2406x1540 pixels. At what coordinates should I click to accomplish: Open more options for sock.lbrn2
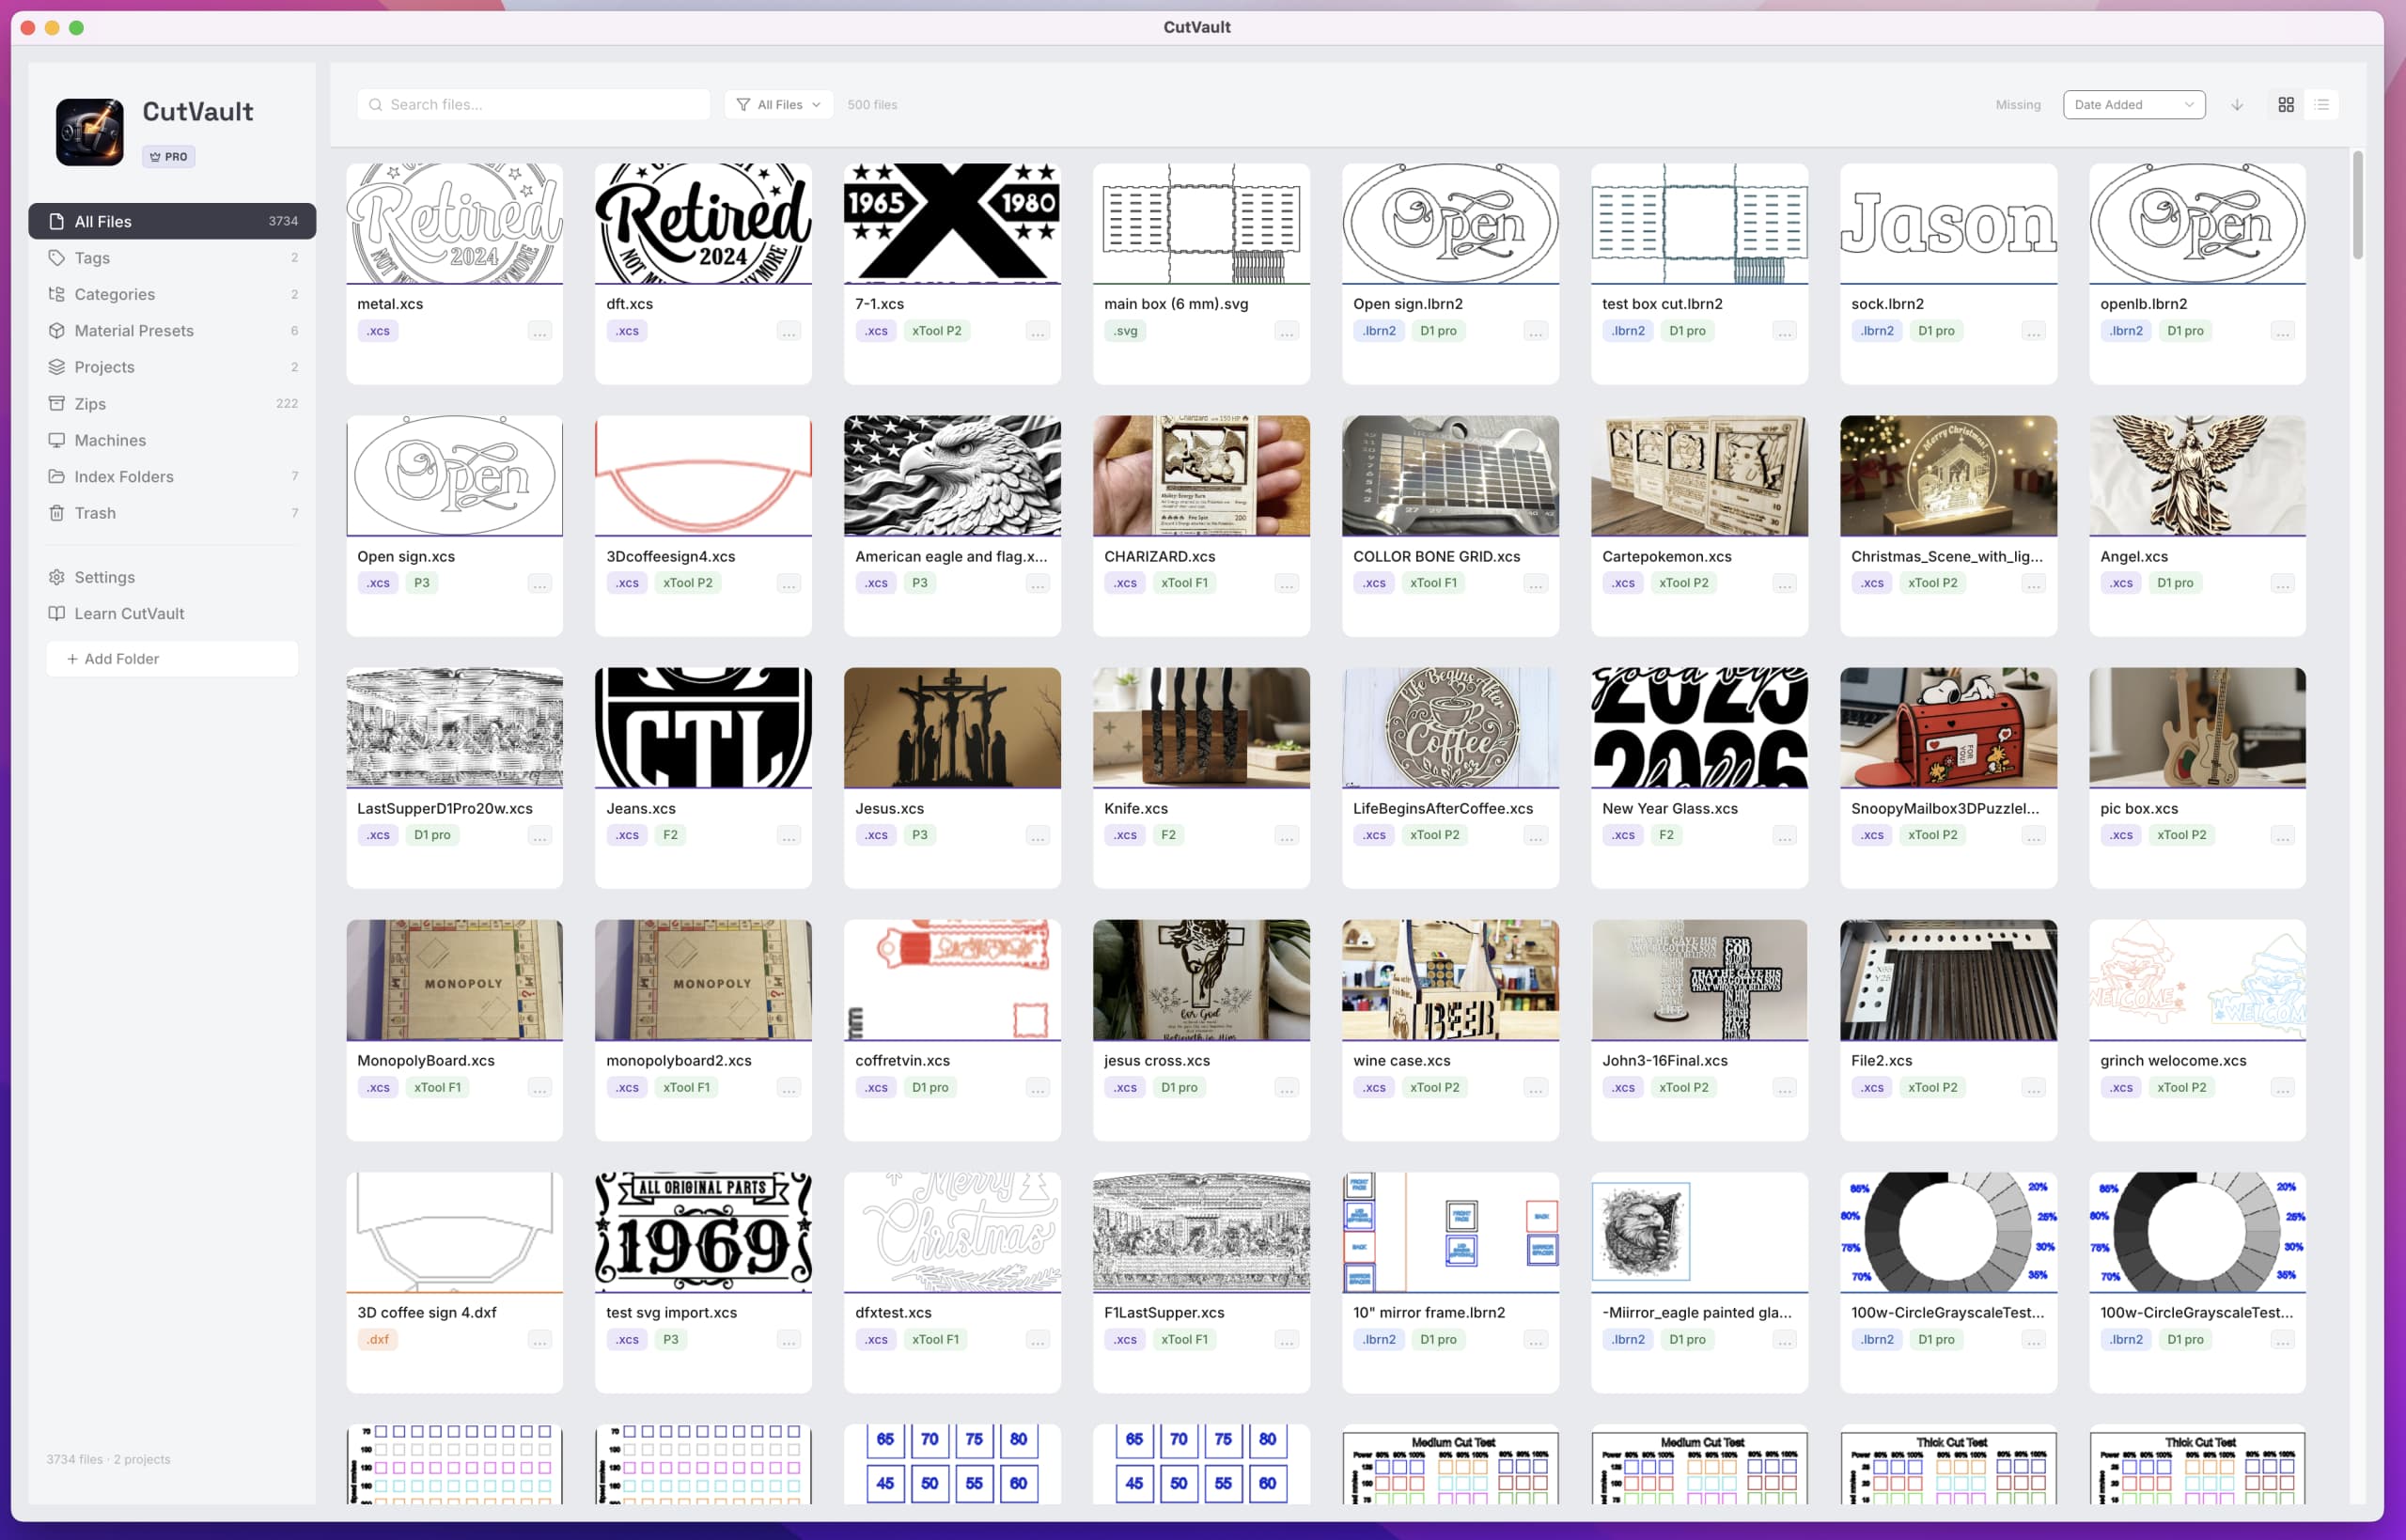coord(2034,331)
